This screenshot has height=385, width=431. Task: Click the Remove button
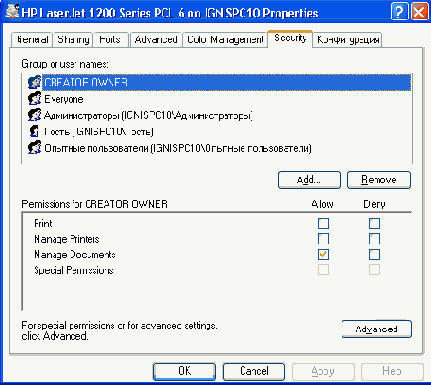tap(379, 180)
